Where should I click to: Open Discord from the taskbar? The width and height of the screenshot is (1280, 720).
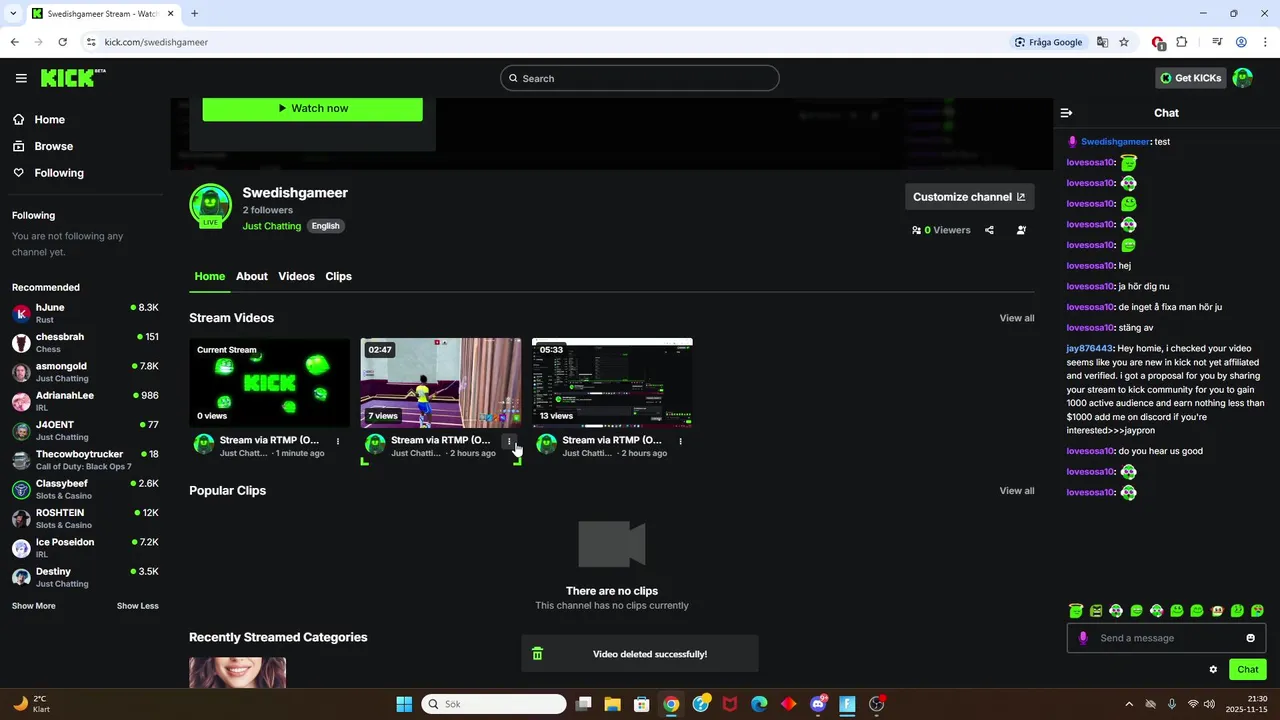tap(818, 704)
